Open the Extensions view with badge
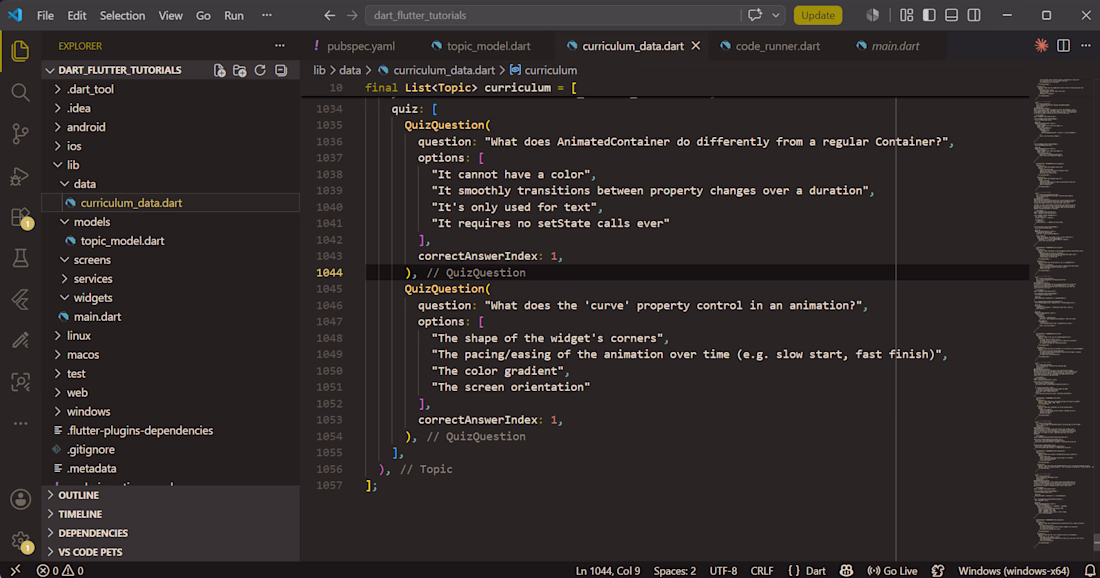This screenshot has width=1100, height=578. [20, 217]
